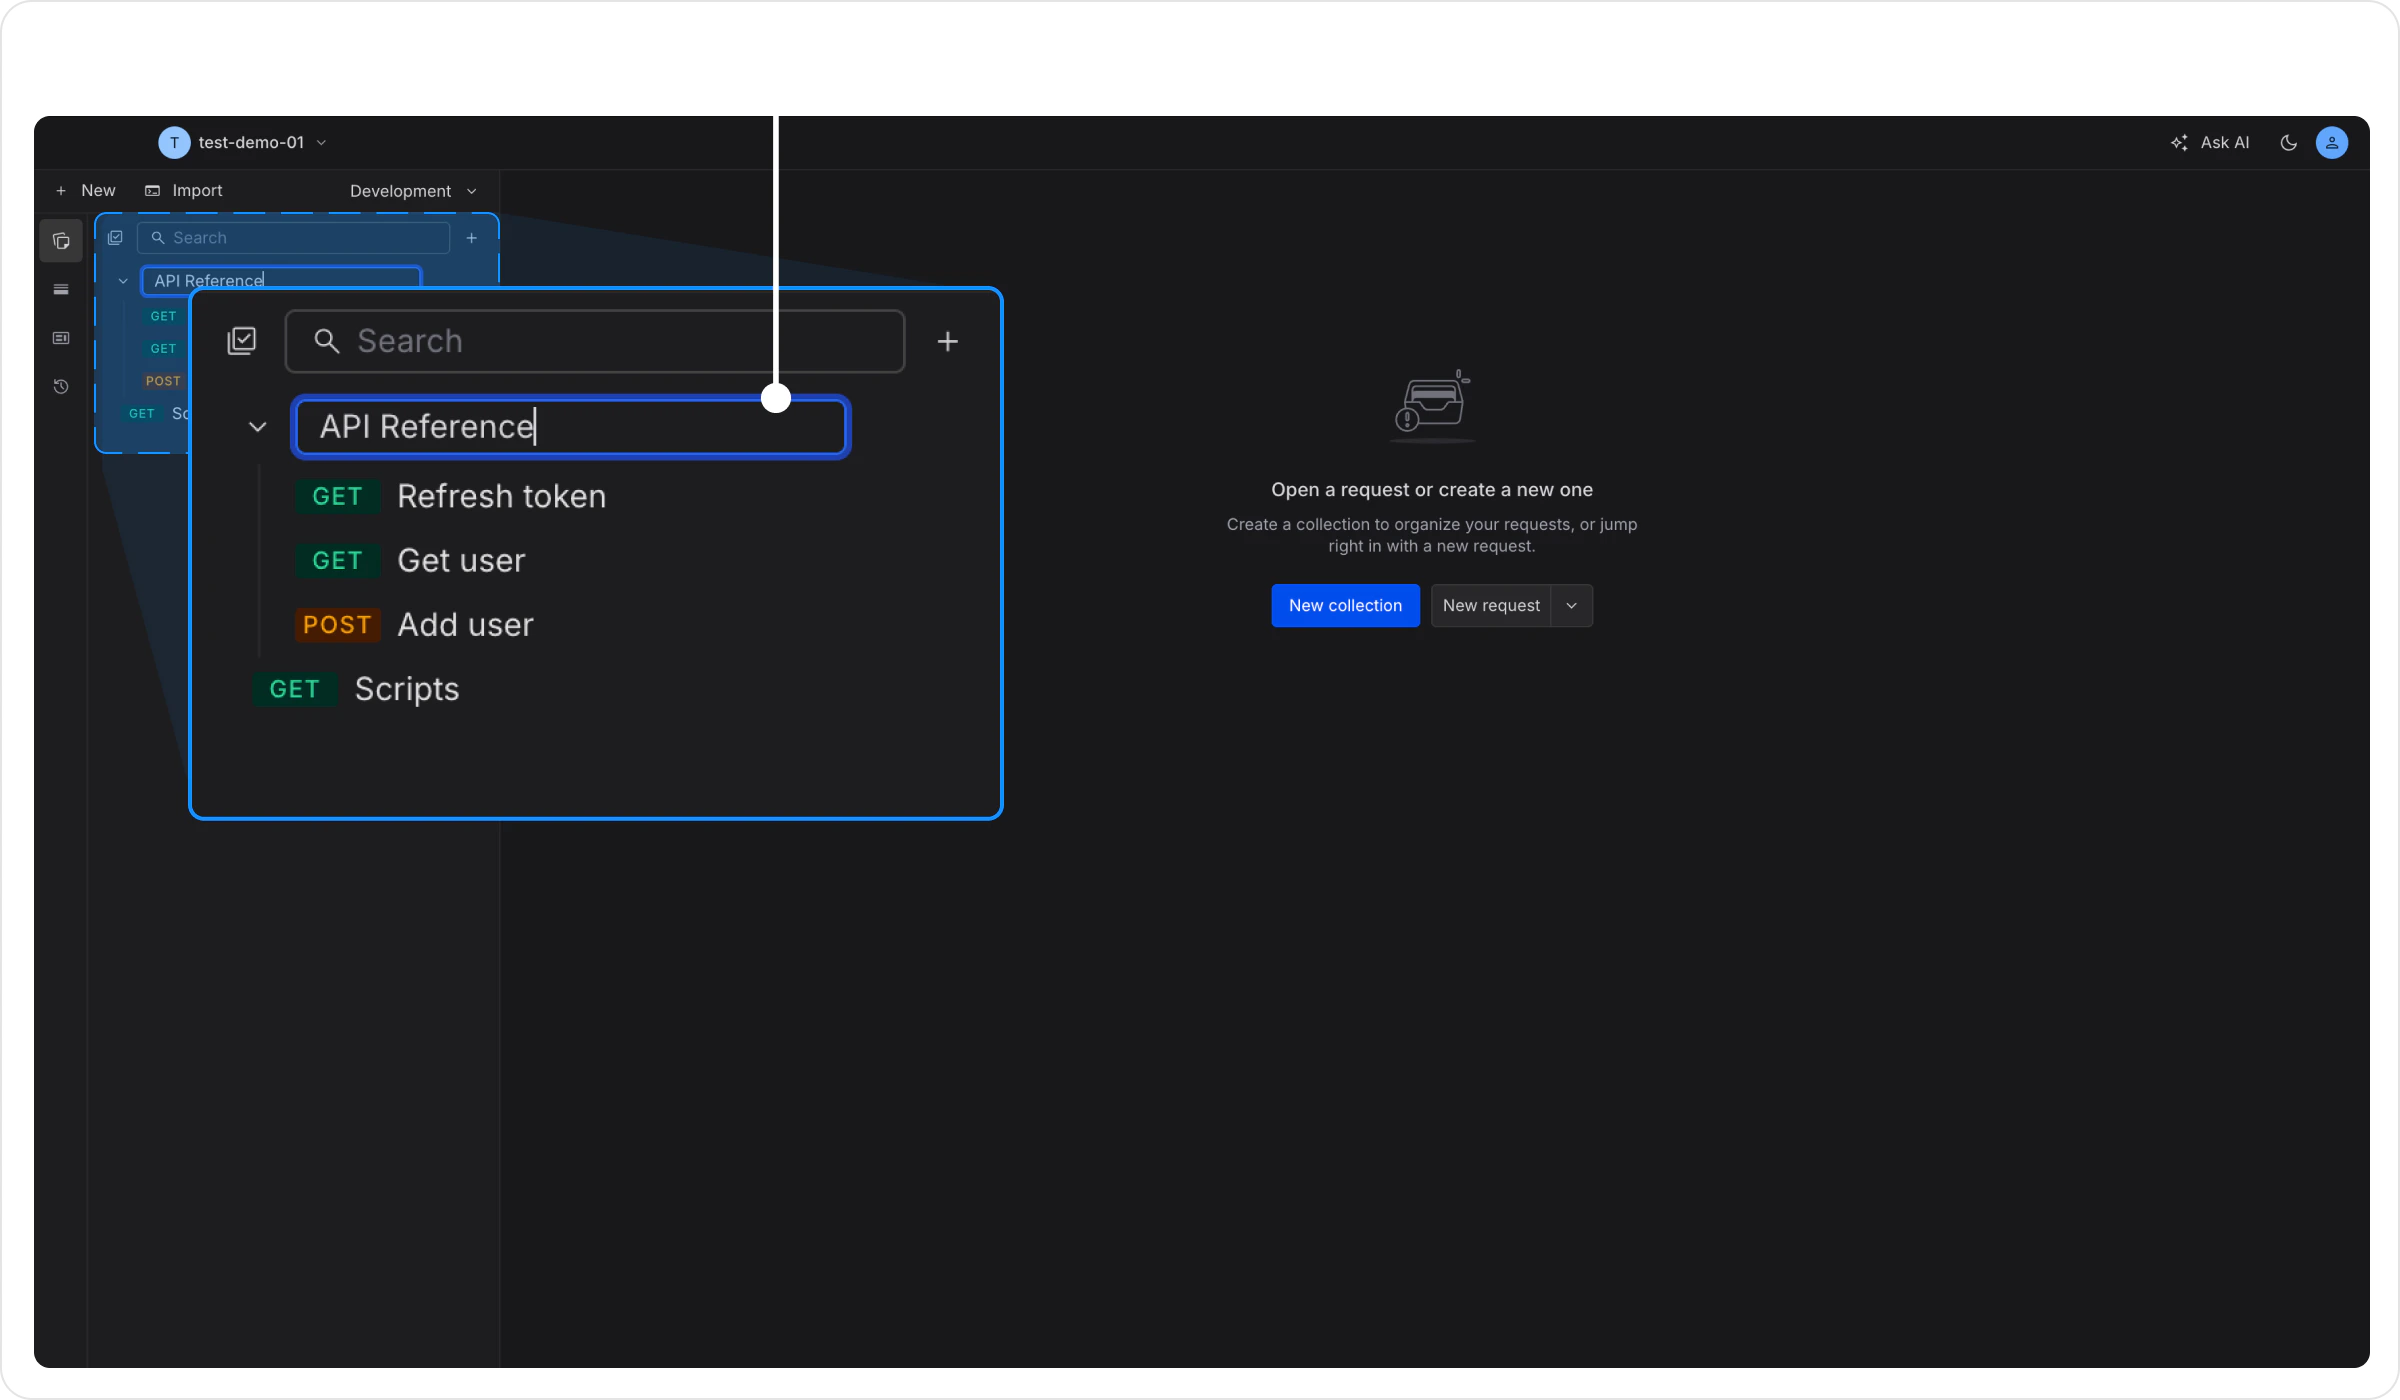Open the History sidebar icon

pyautogui.click(x=61, y=387)
